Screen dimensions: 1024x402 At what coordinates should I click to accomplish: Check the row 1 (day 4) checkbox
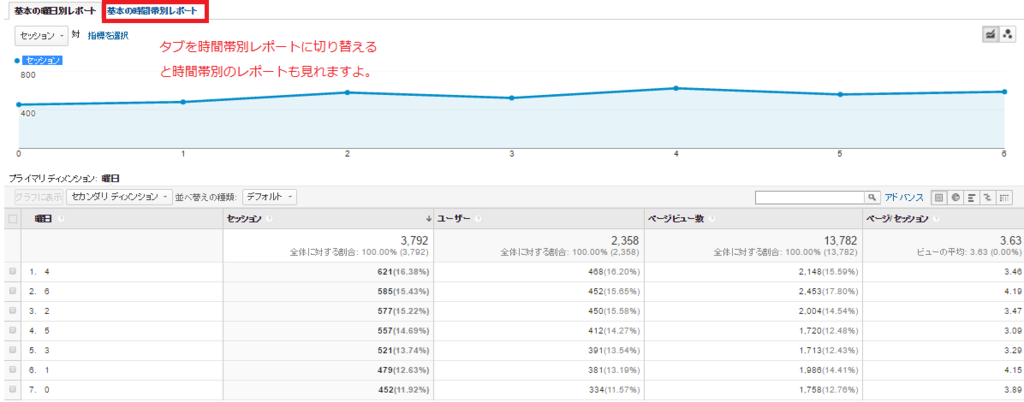point(12,270)
